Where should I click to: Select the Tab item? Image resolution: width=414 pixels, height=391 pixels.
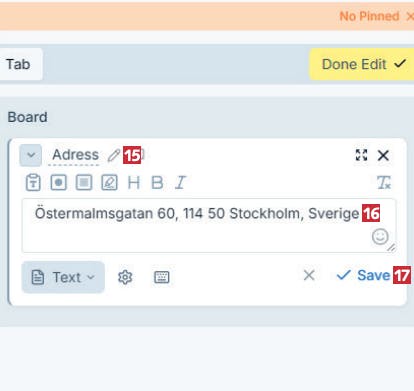click(18, 64)
